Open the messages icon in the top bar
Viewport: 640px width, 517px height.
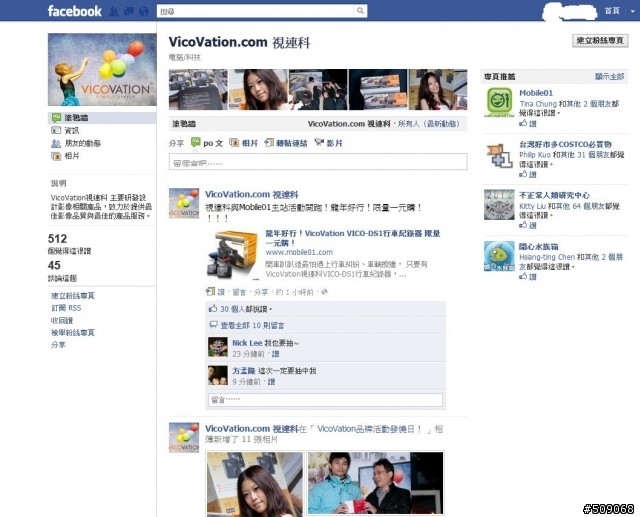click(x=129, y=11)
